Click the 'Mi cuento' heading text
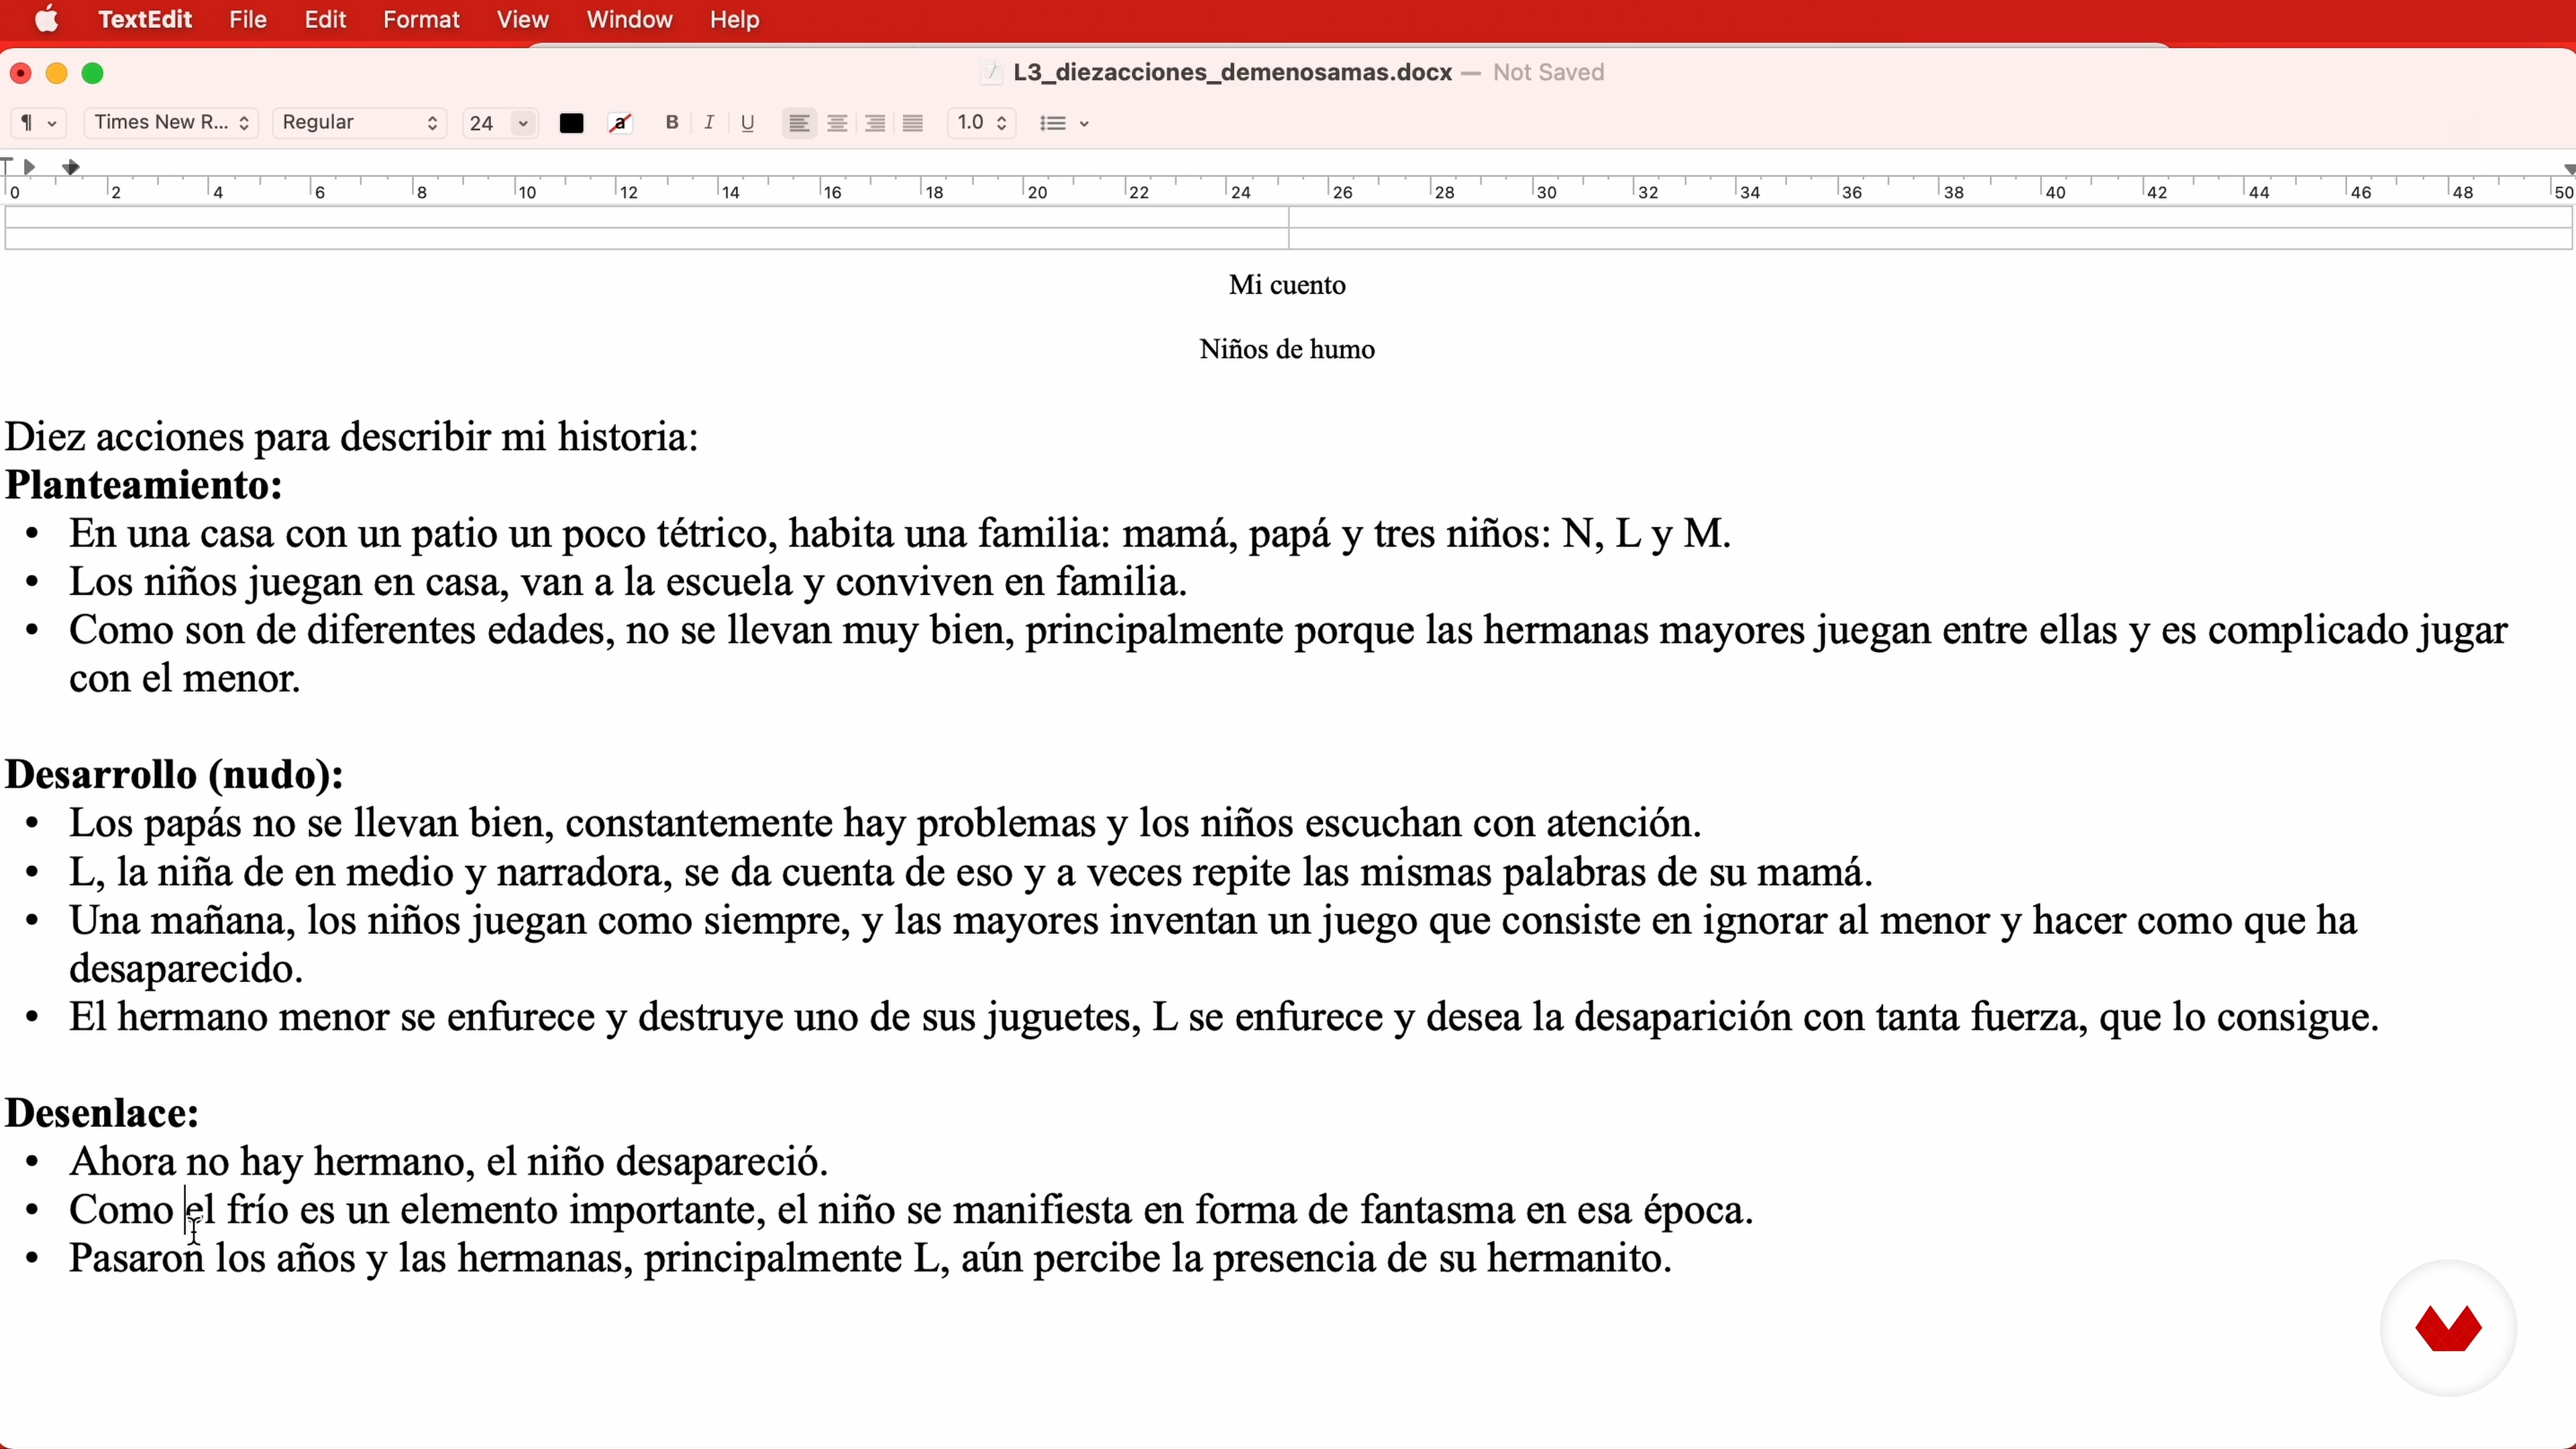Screen dimensions: 2576x1449 coord(1287,285)
